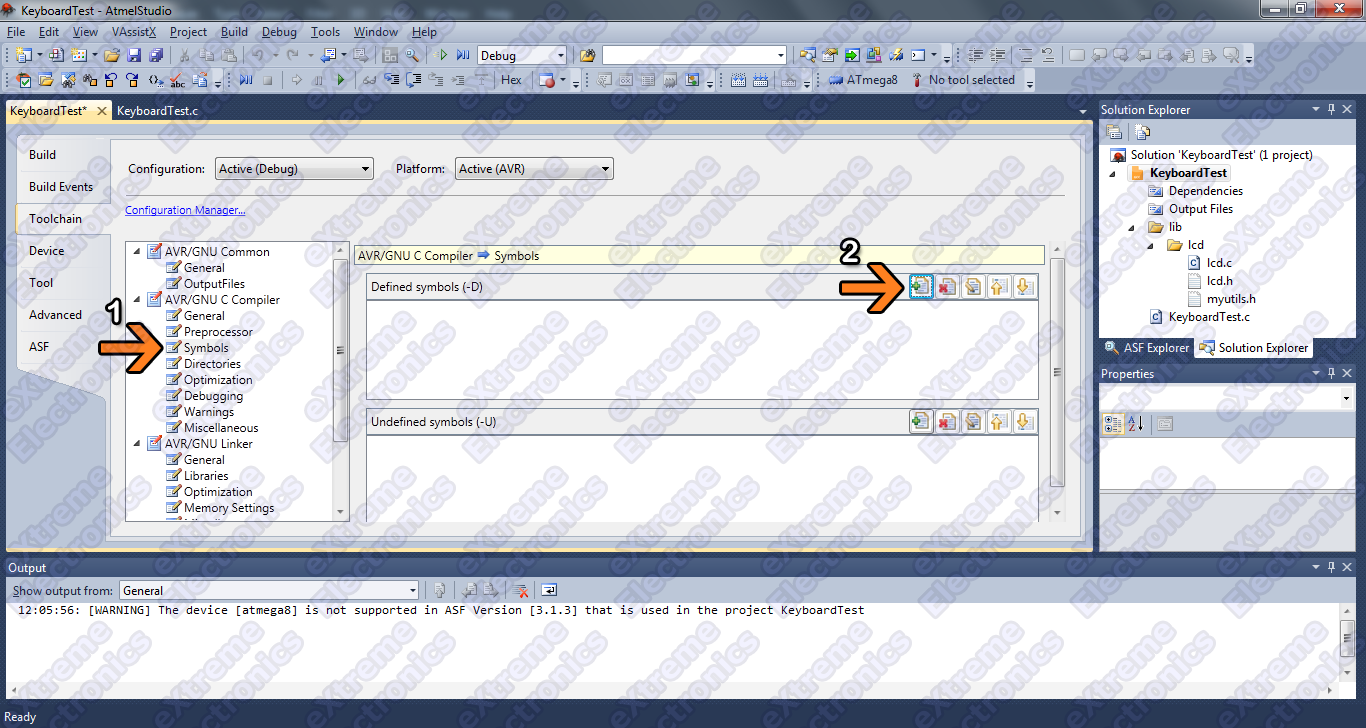The height and width of the screenshot is (728, 1366).
Task: Clear all text in the Output panel
Action: [x=520, y=590]
